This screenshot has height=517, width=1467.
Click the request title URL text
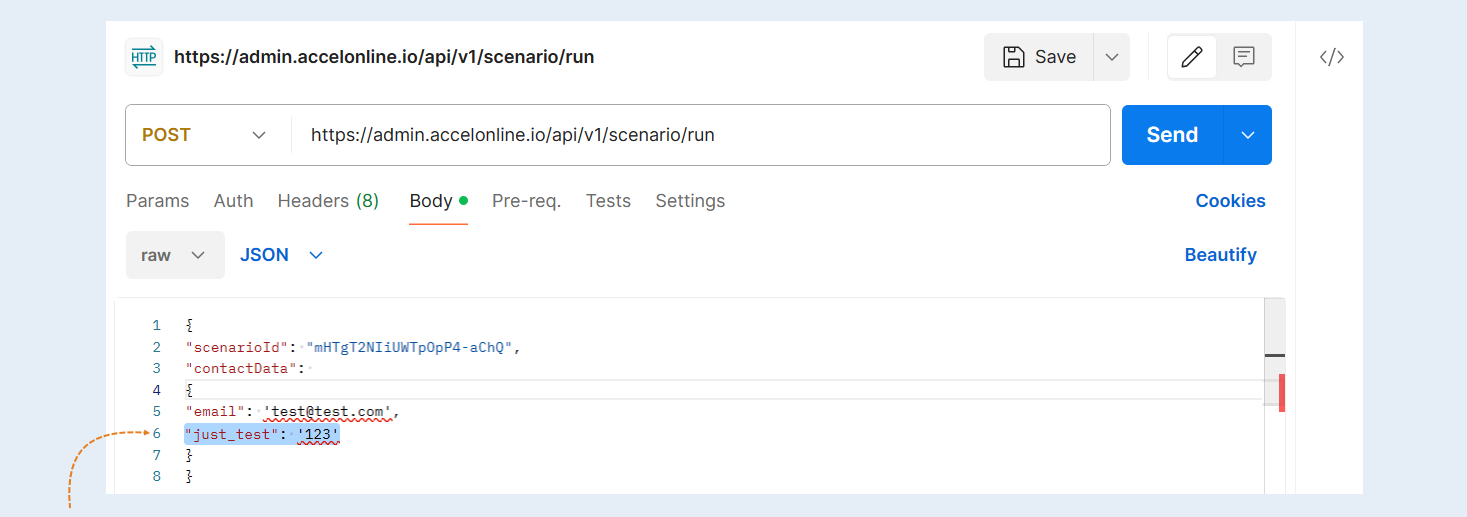(x=384, y=57)
